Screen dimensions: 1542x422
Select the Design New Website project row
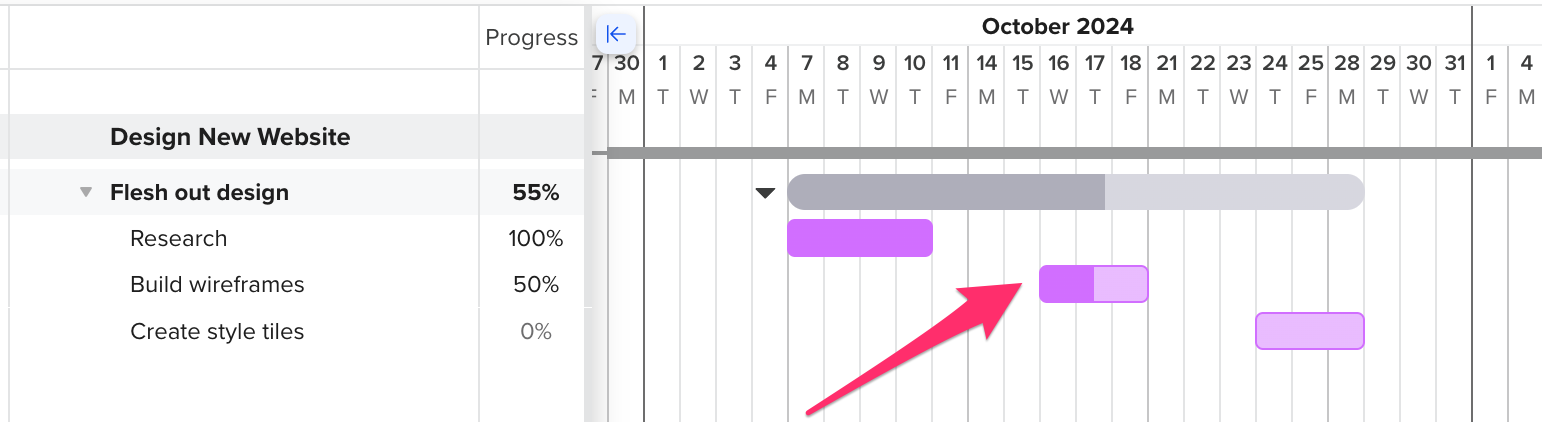292,137
